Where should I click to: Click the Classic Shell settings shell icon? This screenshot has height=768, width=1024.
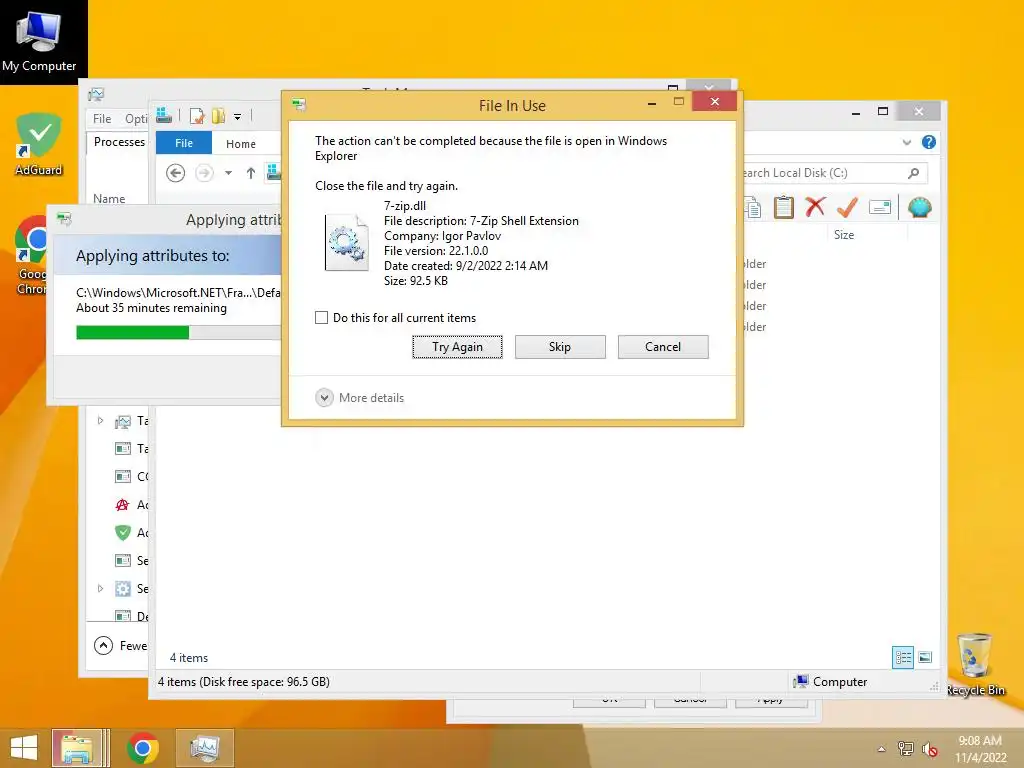click(920, 208)
